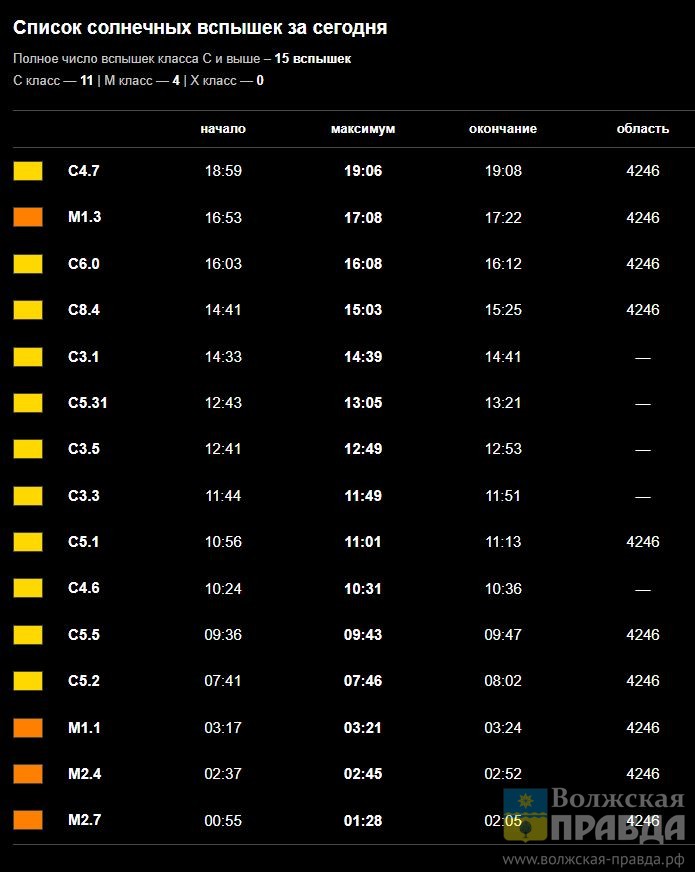Click the end time 08:02
This screenshot has width=695, height=872.
tap(503, 681)
